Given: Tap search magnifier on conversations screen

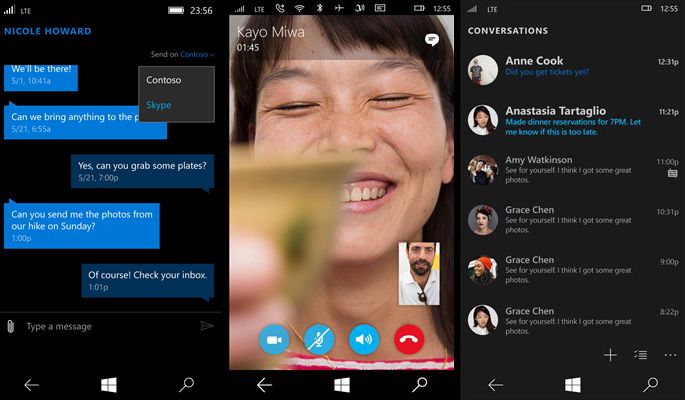Looking at the screenshot, I should pos(650,384).
